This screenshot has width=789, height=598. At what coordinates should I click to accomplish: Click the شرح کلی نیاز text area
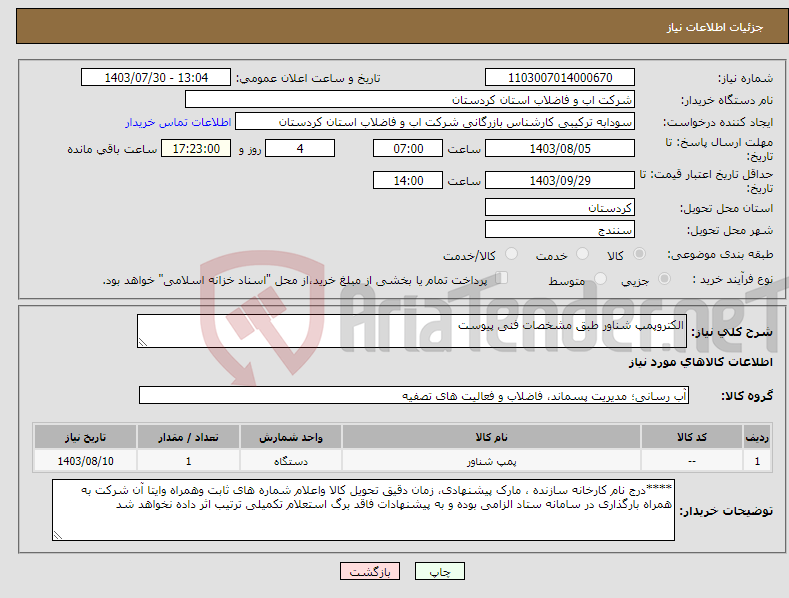412,331
